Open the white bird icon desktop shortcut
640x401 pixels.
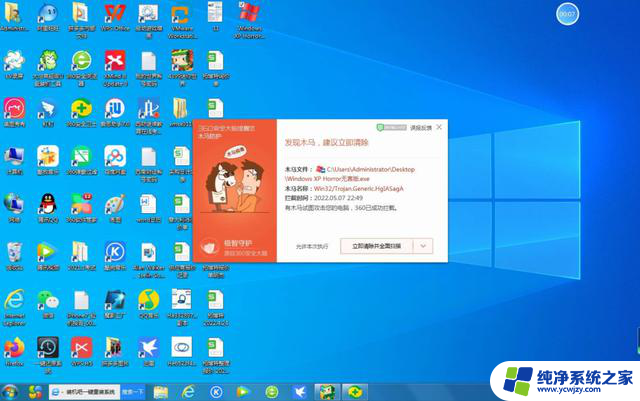click(149, 351)
